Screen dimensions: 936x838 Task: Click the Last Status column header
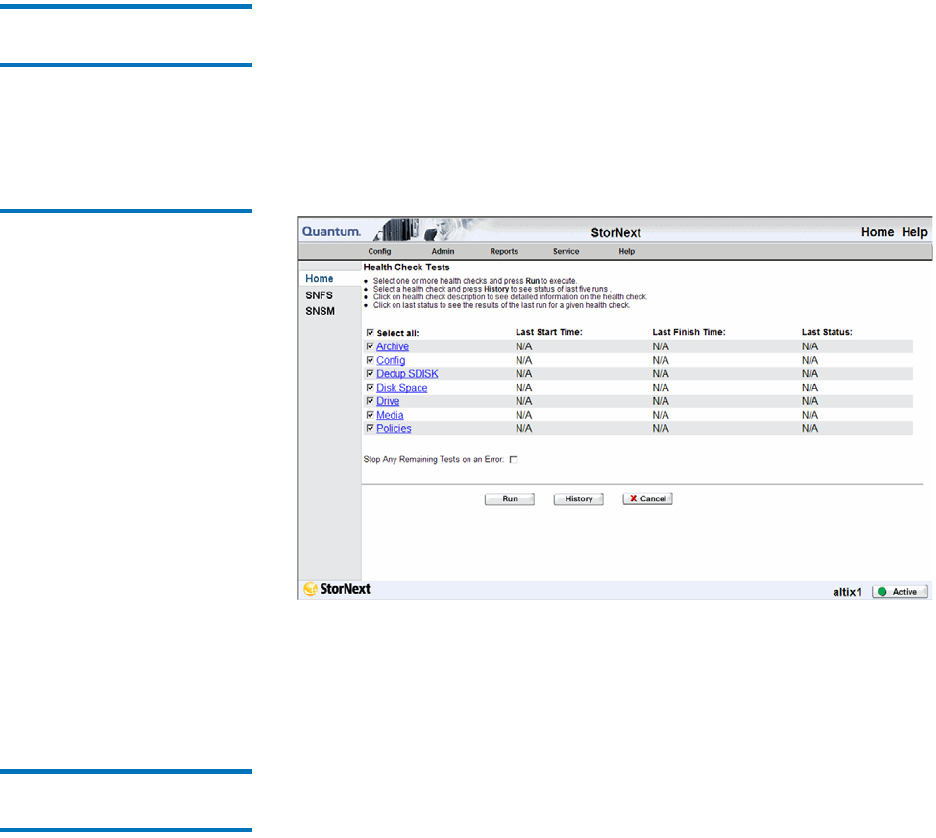[827, 332]
